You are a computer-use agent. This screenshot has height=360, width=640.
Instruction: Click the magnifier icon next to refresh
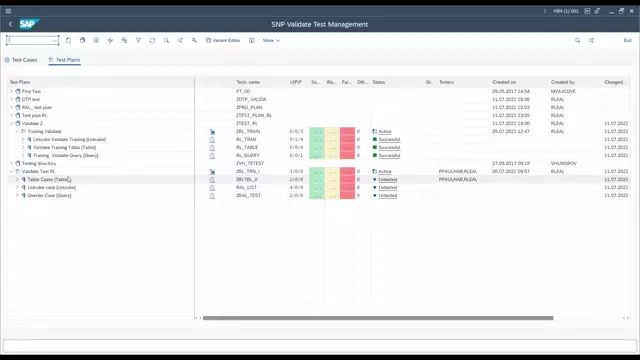click(x=167, y=40)
